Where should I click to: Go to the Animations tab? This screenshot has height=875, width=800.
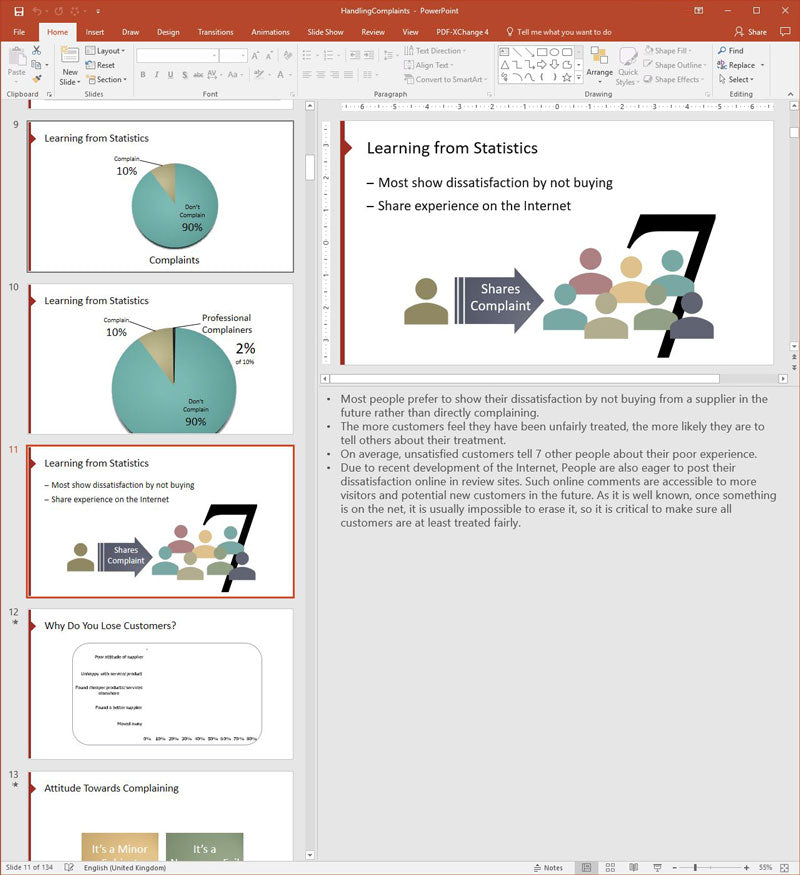(x=270, y=32)
